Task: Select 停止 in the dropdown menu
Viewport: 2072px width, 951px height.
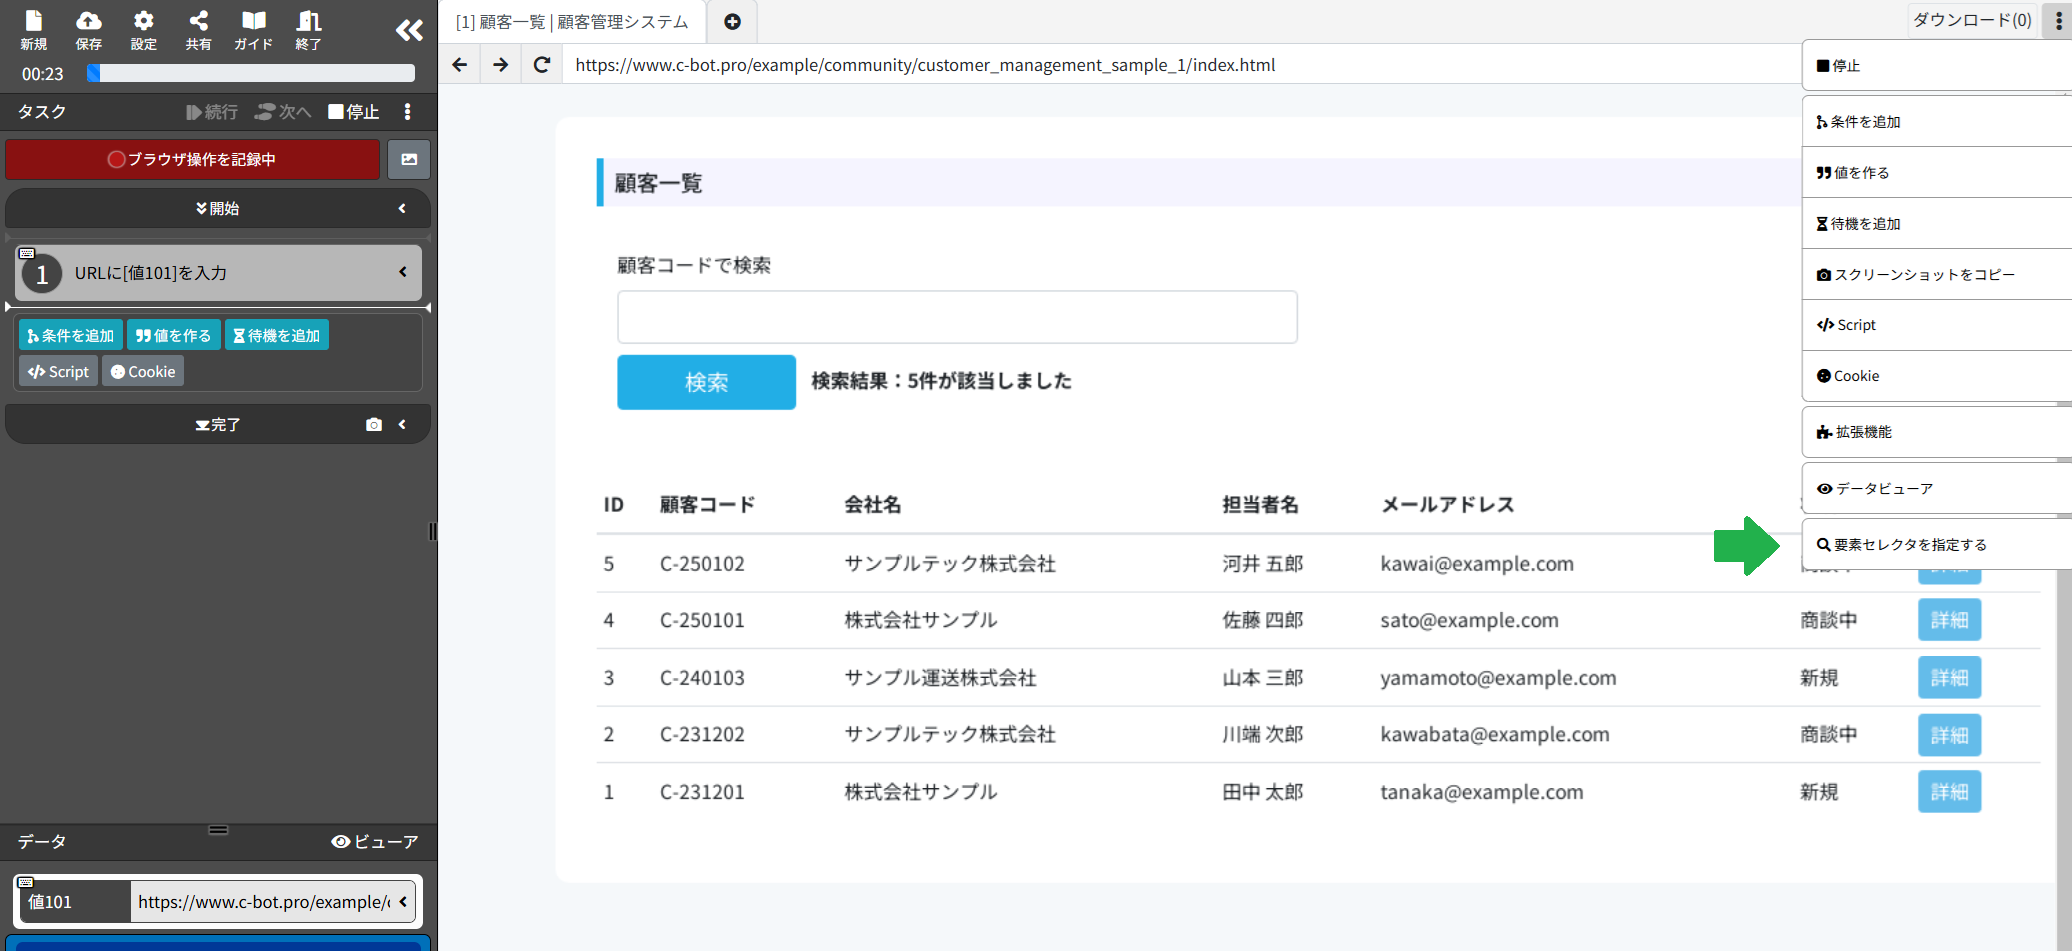Action: coord(1937,66)
